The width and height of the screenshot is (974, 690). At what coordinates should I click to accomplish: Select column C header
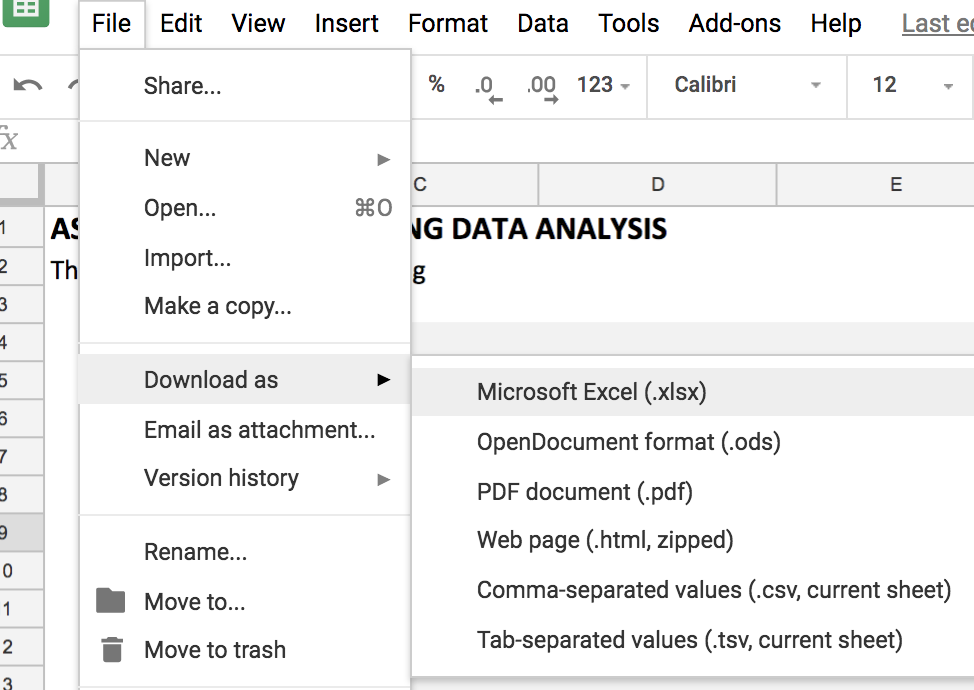475,184
